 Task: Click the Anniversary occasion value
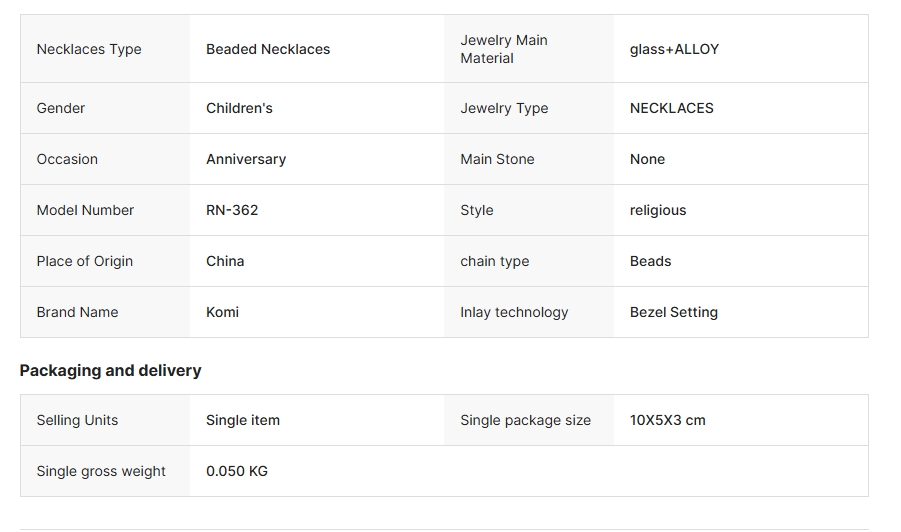click(246, 159)
